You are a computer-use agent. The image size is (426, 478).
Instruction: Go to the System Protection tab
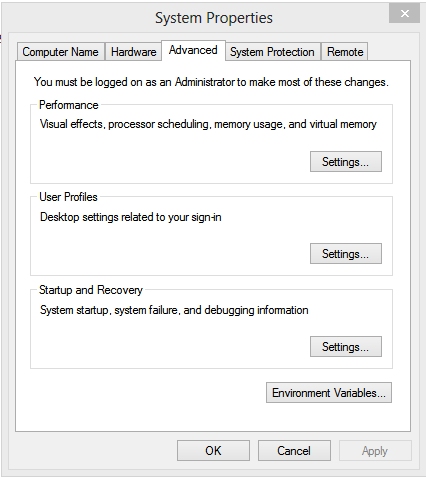tap(272, 52)
